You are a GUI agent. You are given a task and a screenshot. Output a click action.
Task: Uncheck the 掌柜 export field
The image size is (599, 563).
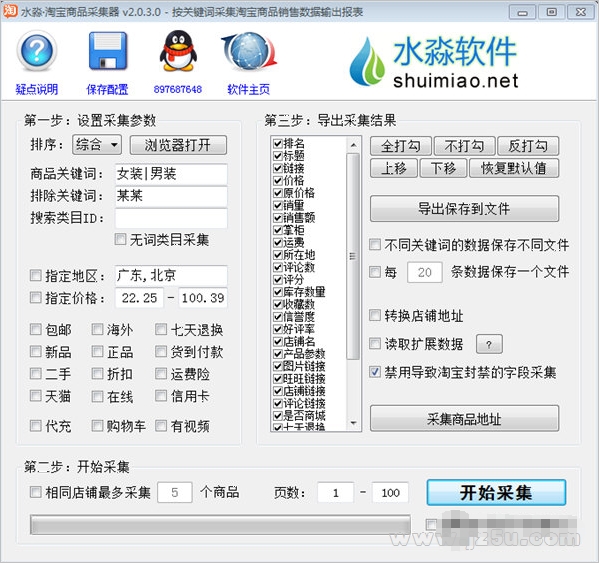pyautogui.click(x=278, y=230)
